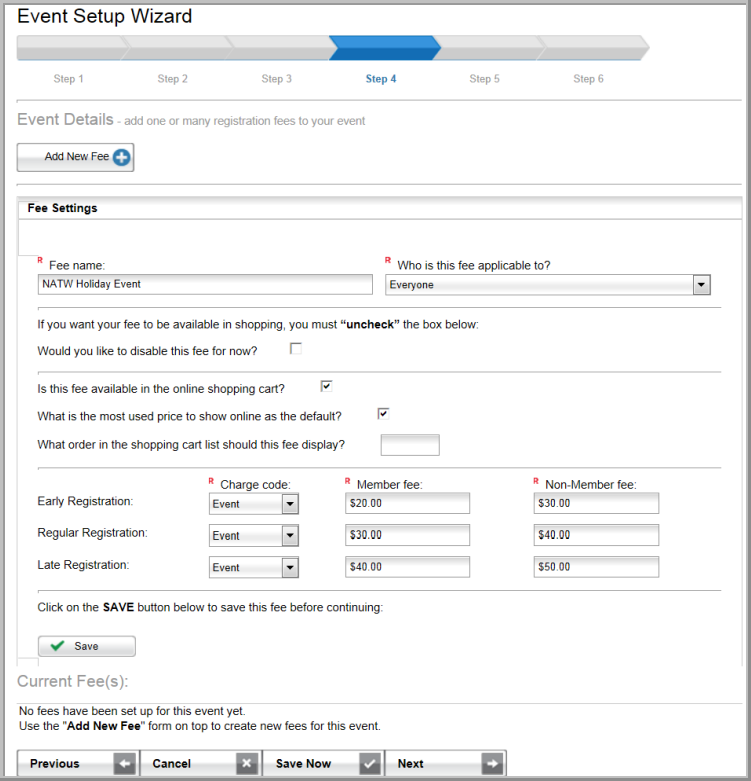This screenshot has height=781, width=751.
Task: Open Late Registration charge code dropdown
Action: 254,568
